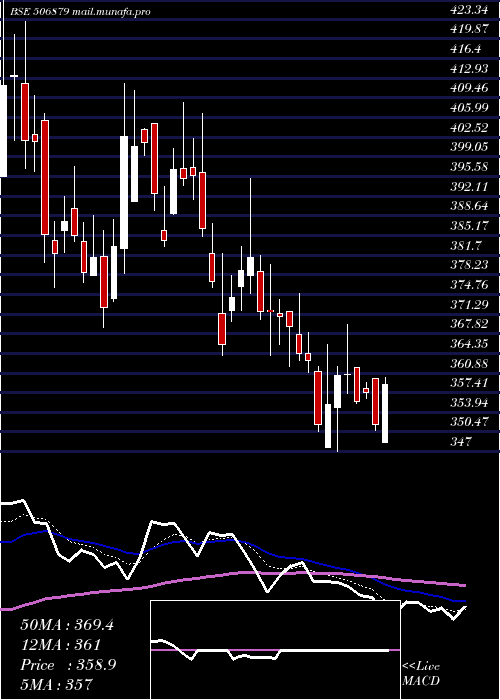Select the 402.52 price axis label
The height and width of the screenshot is (700, 500).
[x=469, y=128]
